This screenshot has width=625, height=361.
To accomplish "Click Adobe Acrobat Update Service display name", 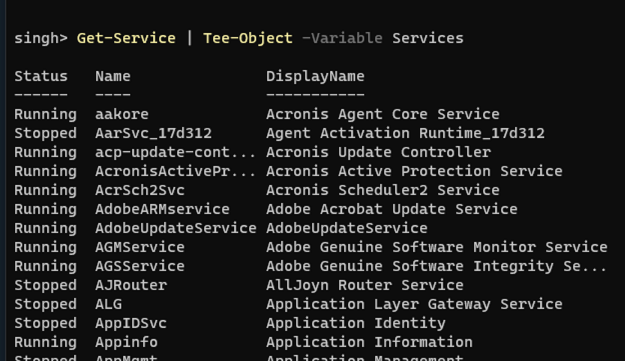I will (x=392, y=210).
